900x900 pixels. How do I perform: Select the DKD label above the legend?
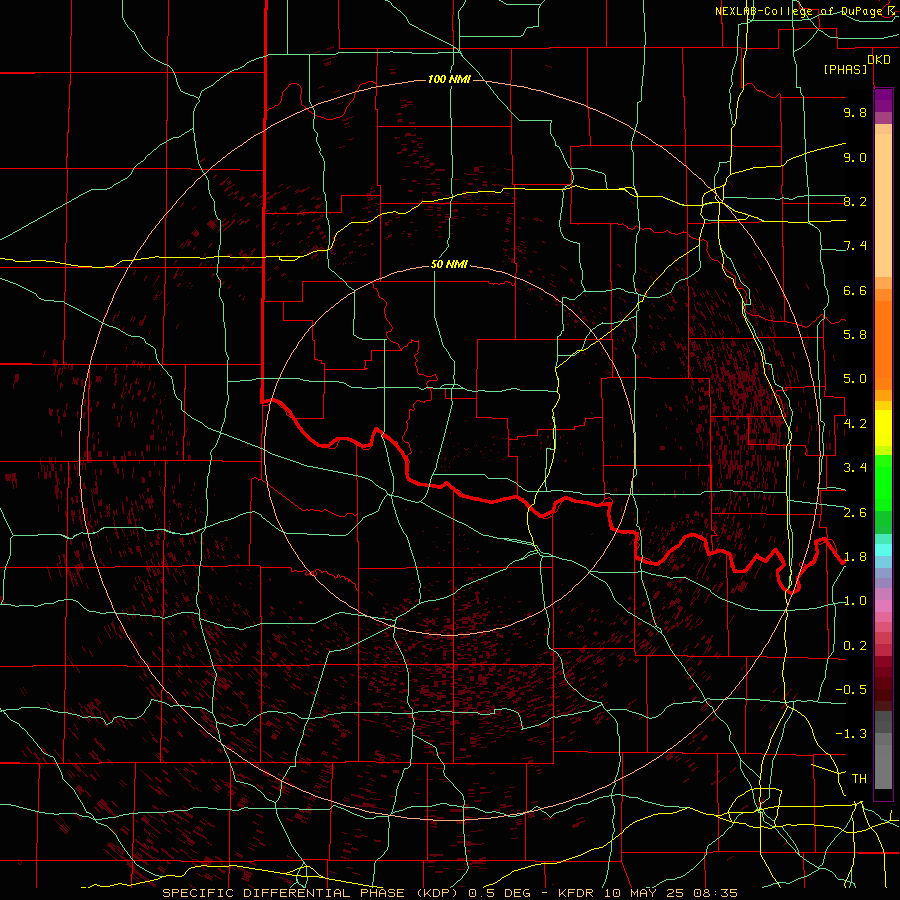(879, 60)
